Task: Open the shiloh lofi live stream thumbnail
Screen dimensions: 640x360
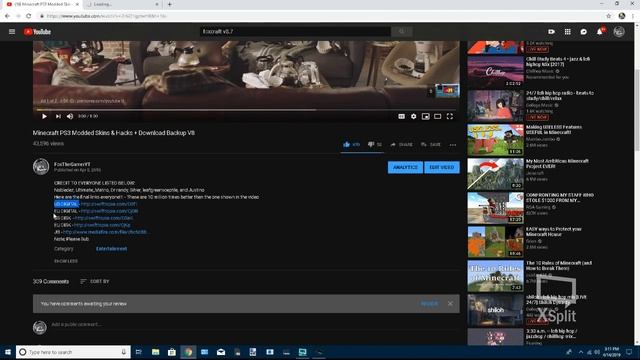Action: coord(495,310)
